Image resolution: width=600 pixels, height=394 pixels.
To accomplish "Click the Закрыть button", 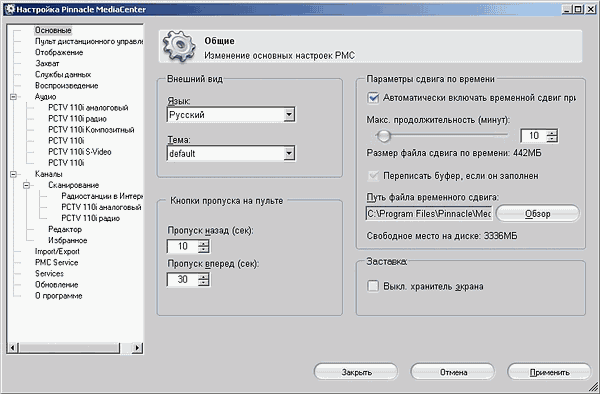I will [x=356, y=372].
